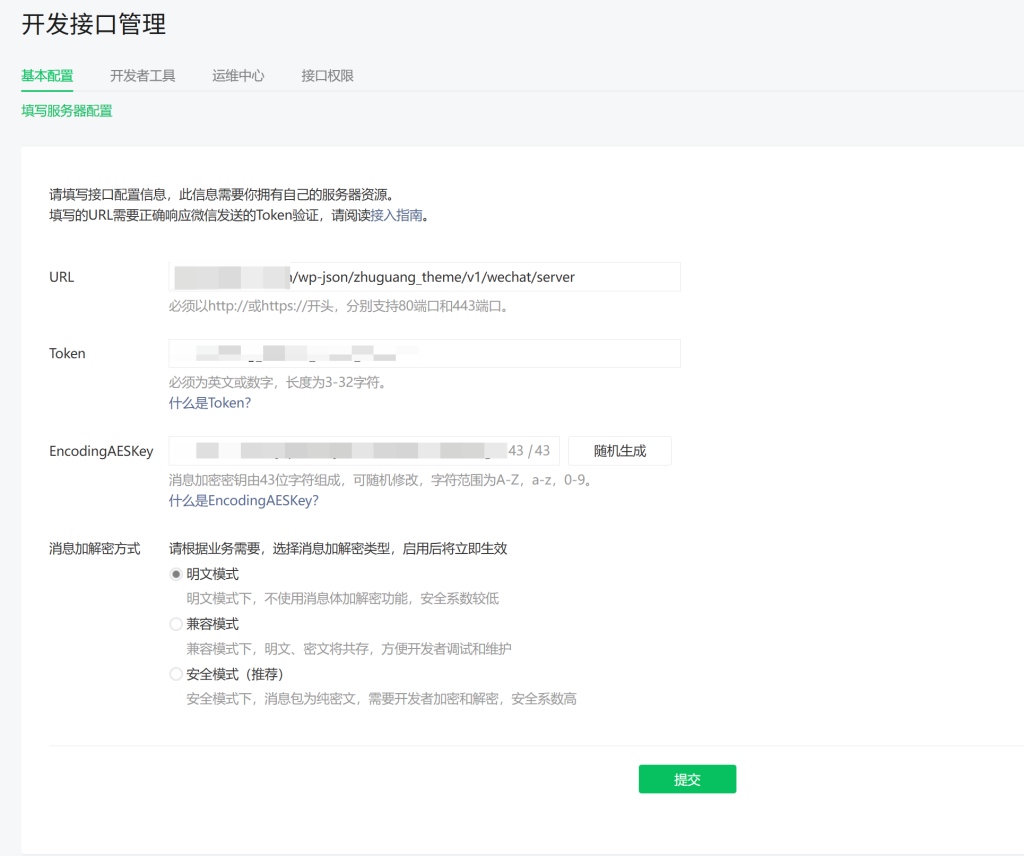1024x856 pixels.
Task: Open the 什么是Token? help link
Action: pyautogui.click(x=209, y=403)
